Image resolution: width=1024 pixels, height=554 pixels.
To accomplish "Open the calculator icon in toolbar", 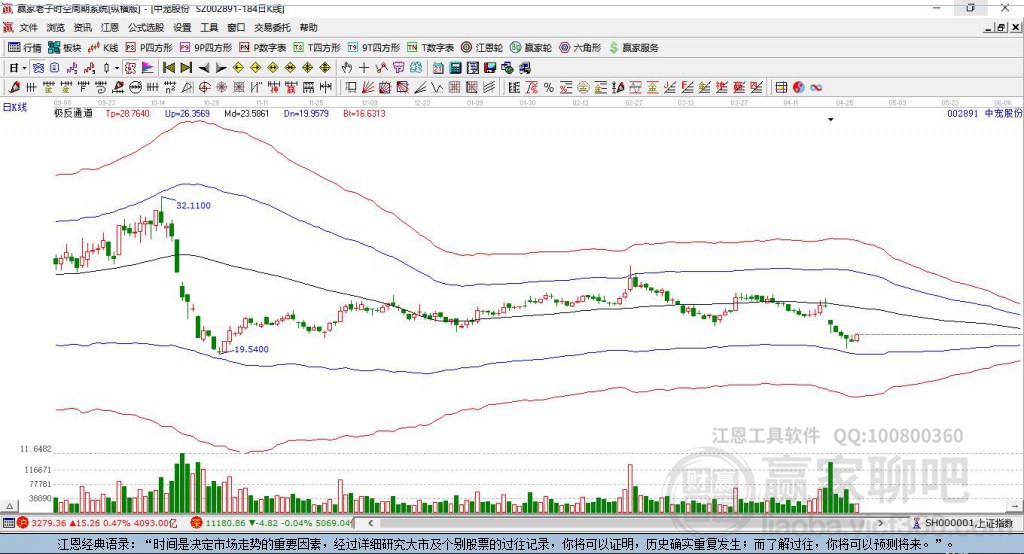I will (455, 68).
